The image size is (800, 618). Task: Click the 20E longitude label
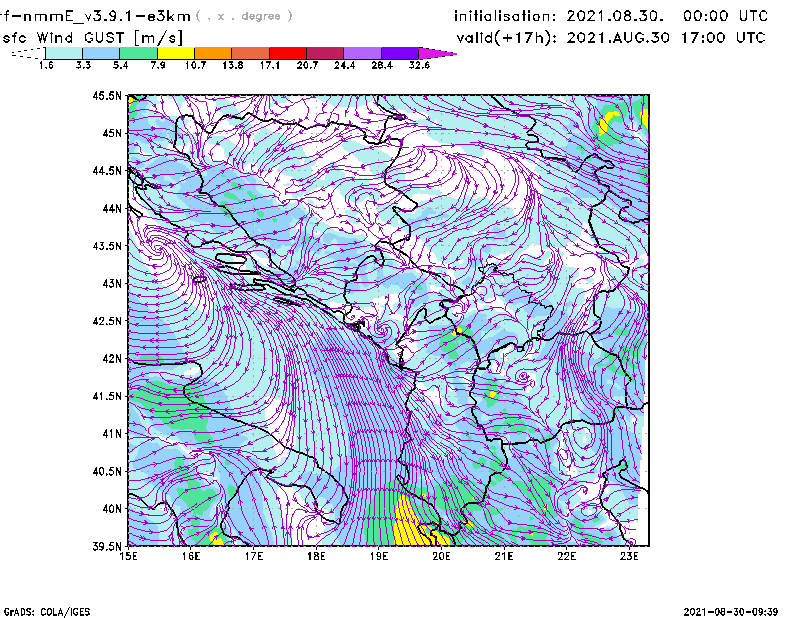(441, 556)
